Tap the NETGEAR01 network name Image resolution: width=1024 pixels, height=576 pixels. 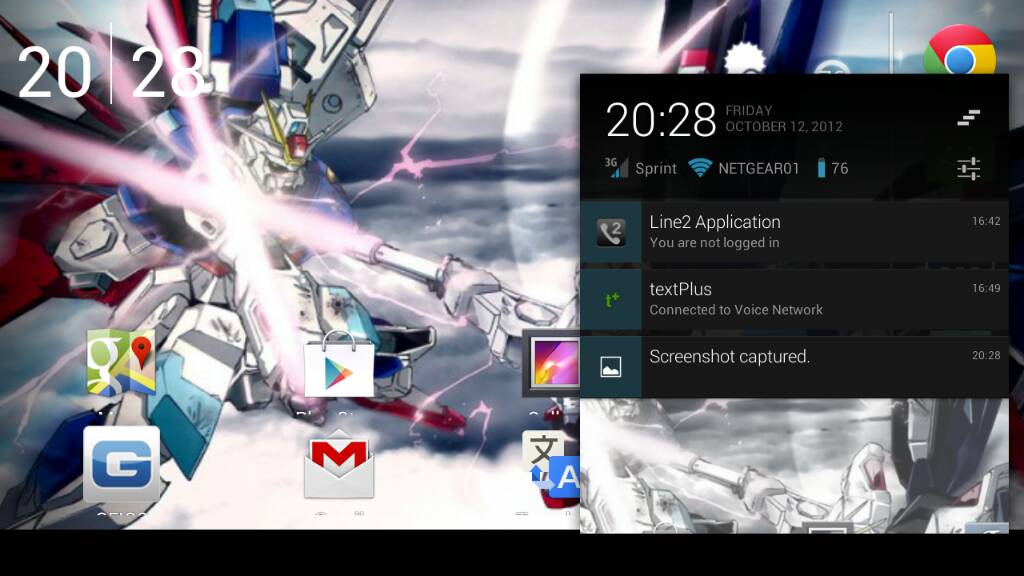pos(759,168)
